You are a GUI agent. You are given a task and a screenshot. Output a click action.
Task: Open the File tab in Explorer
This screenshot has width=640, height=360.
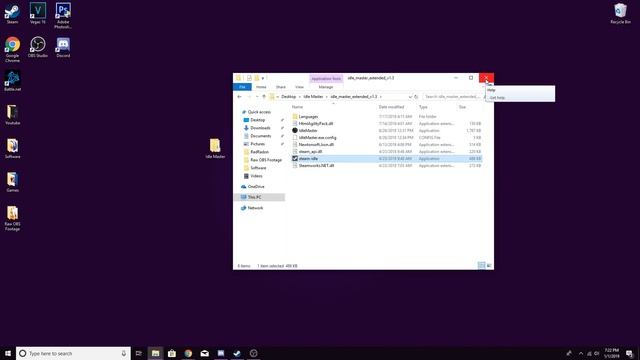242,87
